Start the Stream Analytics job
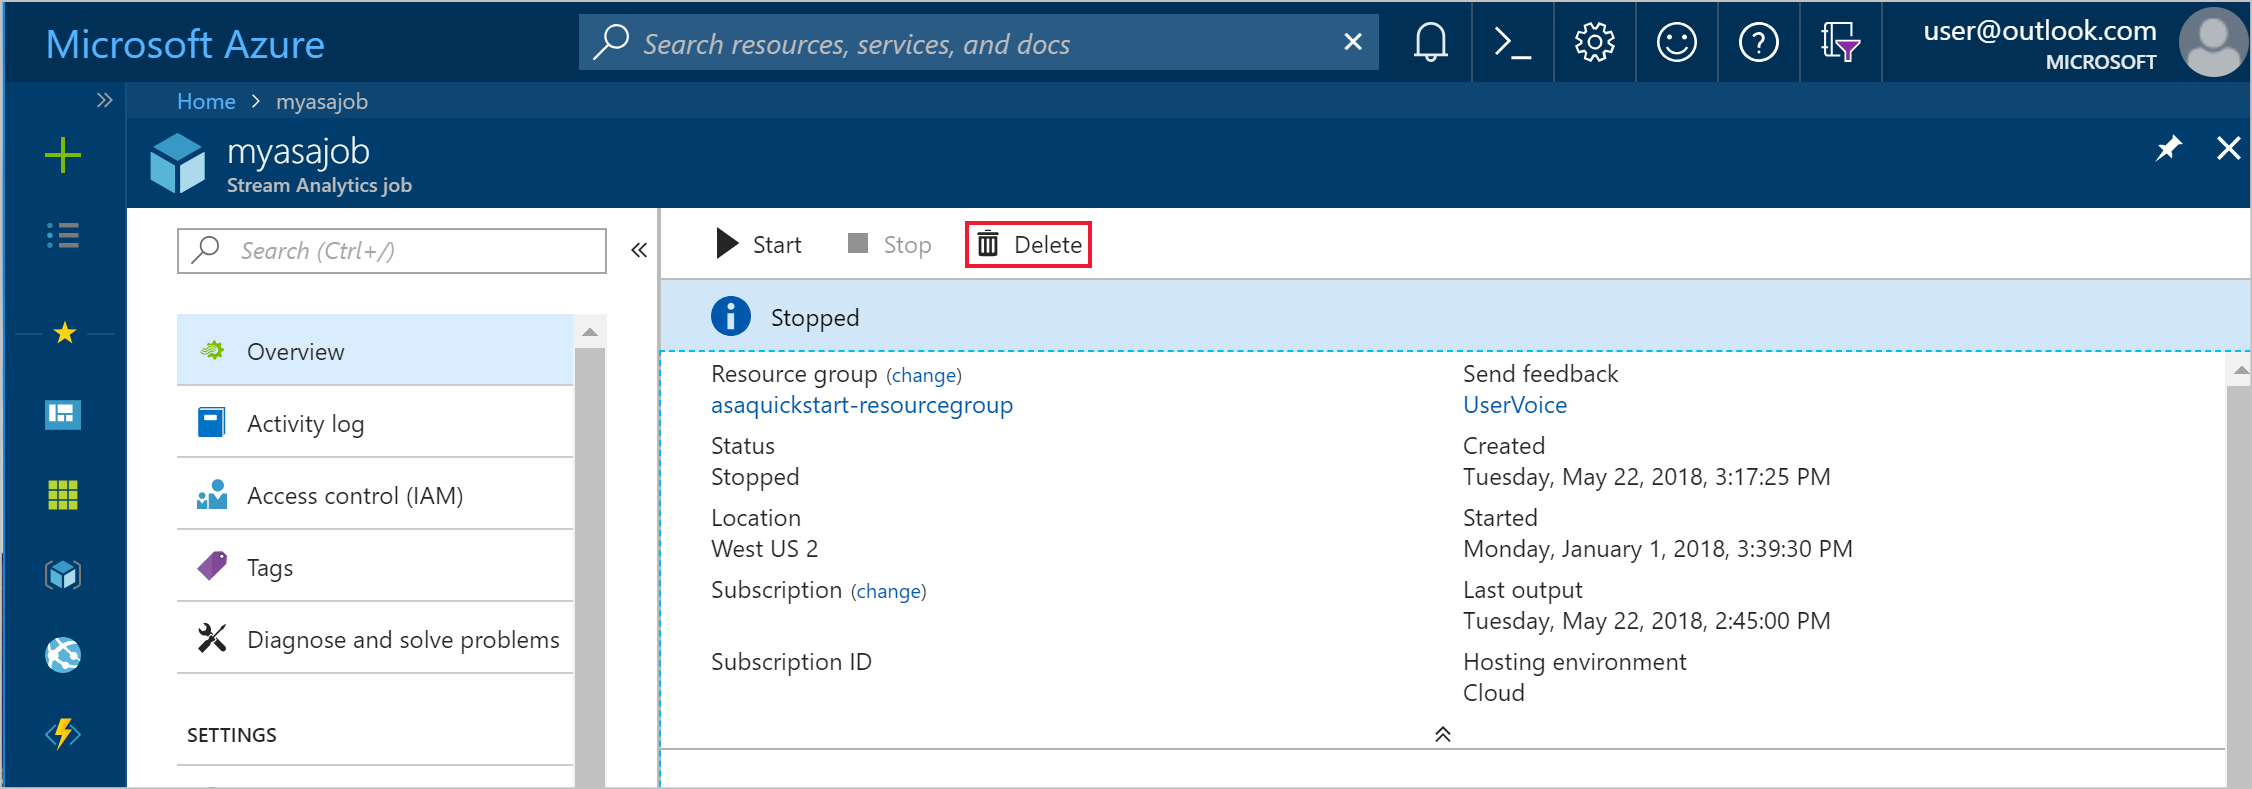The height and width of the screenshot is (789, 2252). pos(759,245)
